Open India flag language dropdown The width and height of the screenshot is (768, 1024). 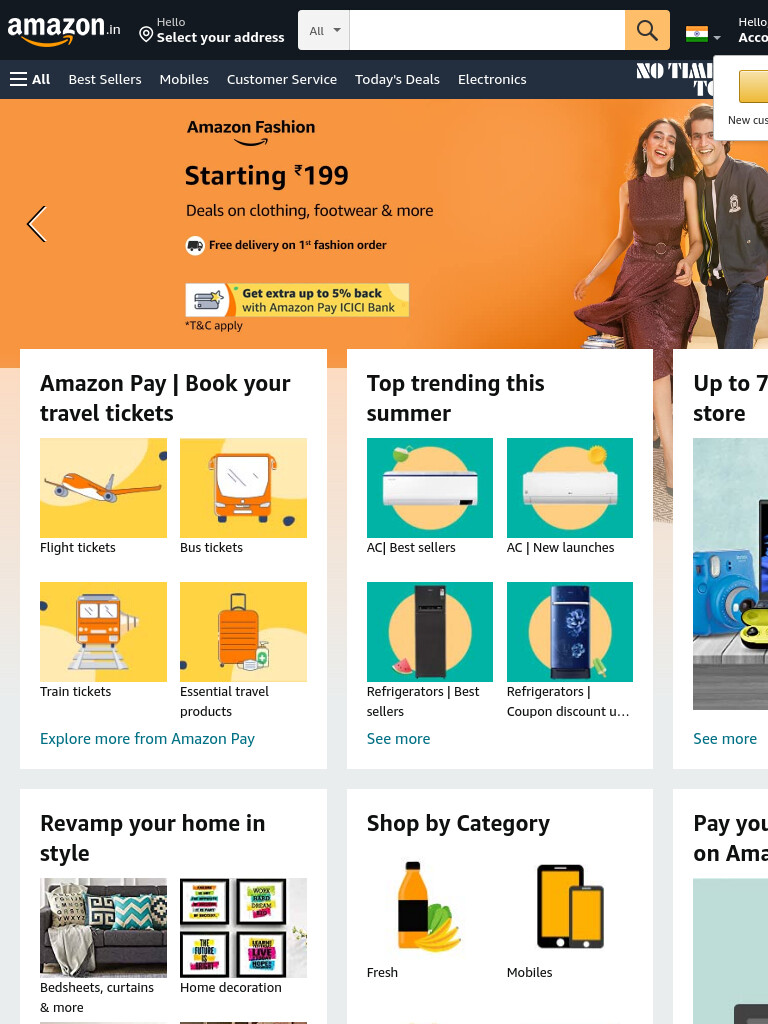(703, 35)
